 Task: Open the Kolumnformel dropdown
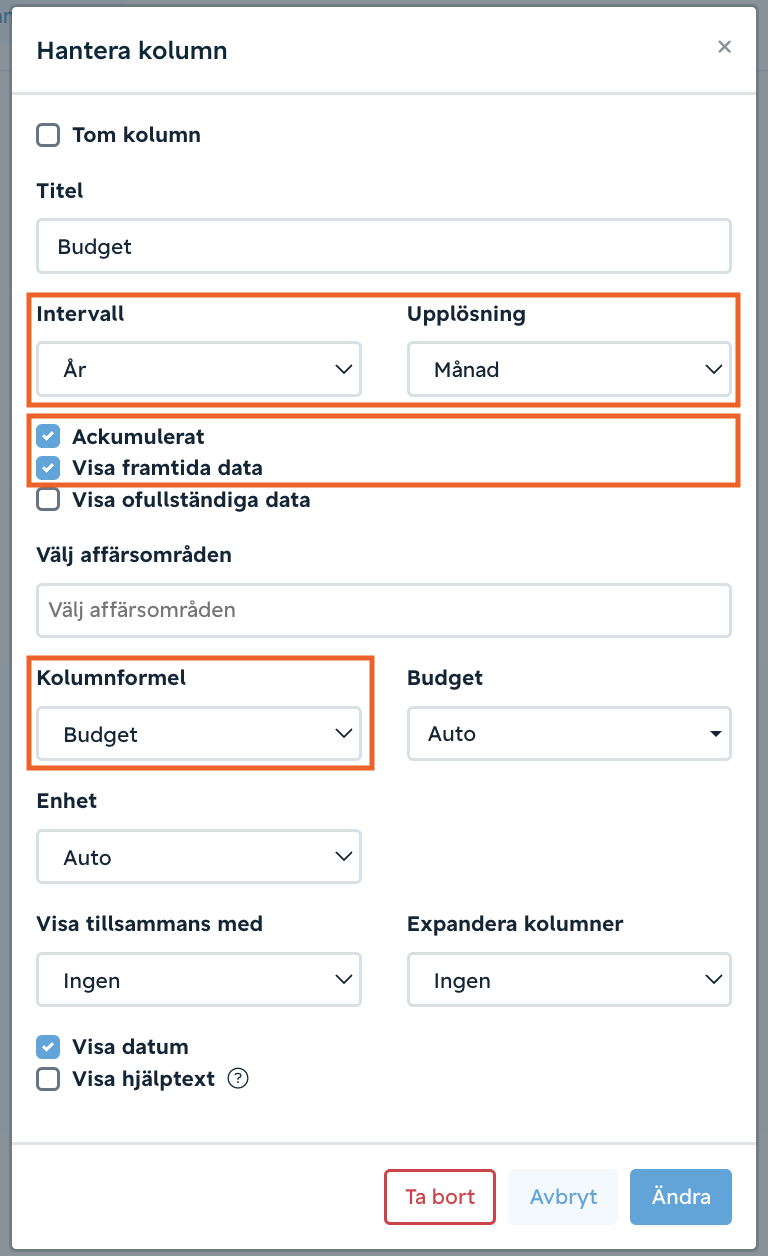point(199,735)
